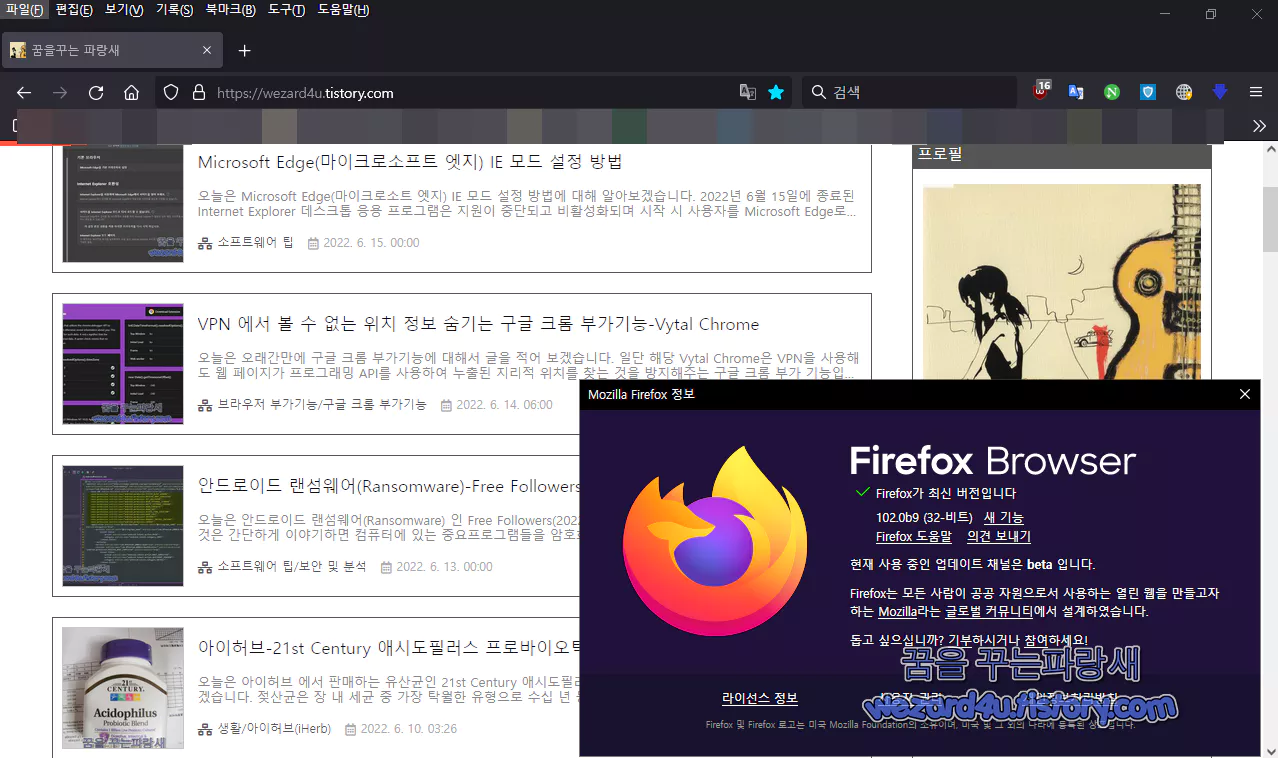1278x758 pixels.
Task: Click the lock icon for site security info
Action: tap(196, 92)
